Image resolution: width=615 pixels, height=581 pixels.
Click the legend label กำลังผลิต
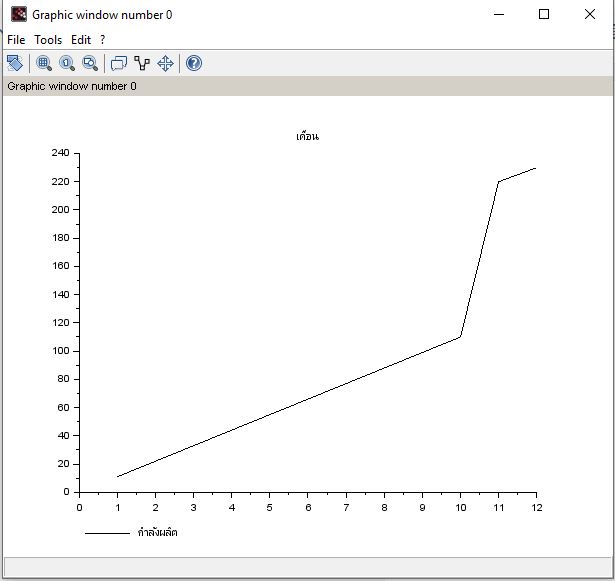(x=158, y=532)
